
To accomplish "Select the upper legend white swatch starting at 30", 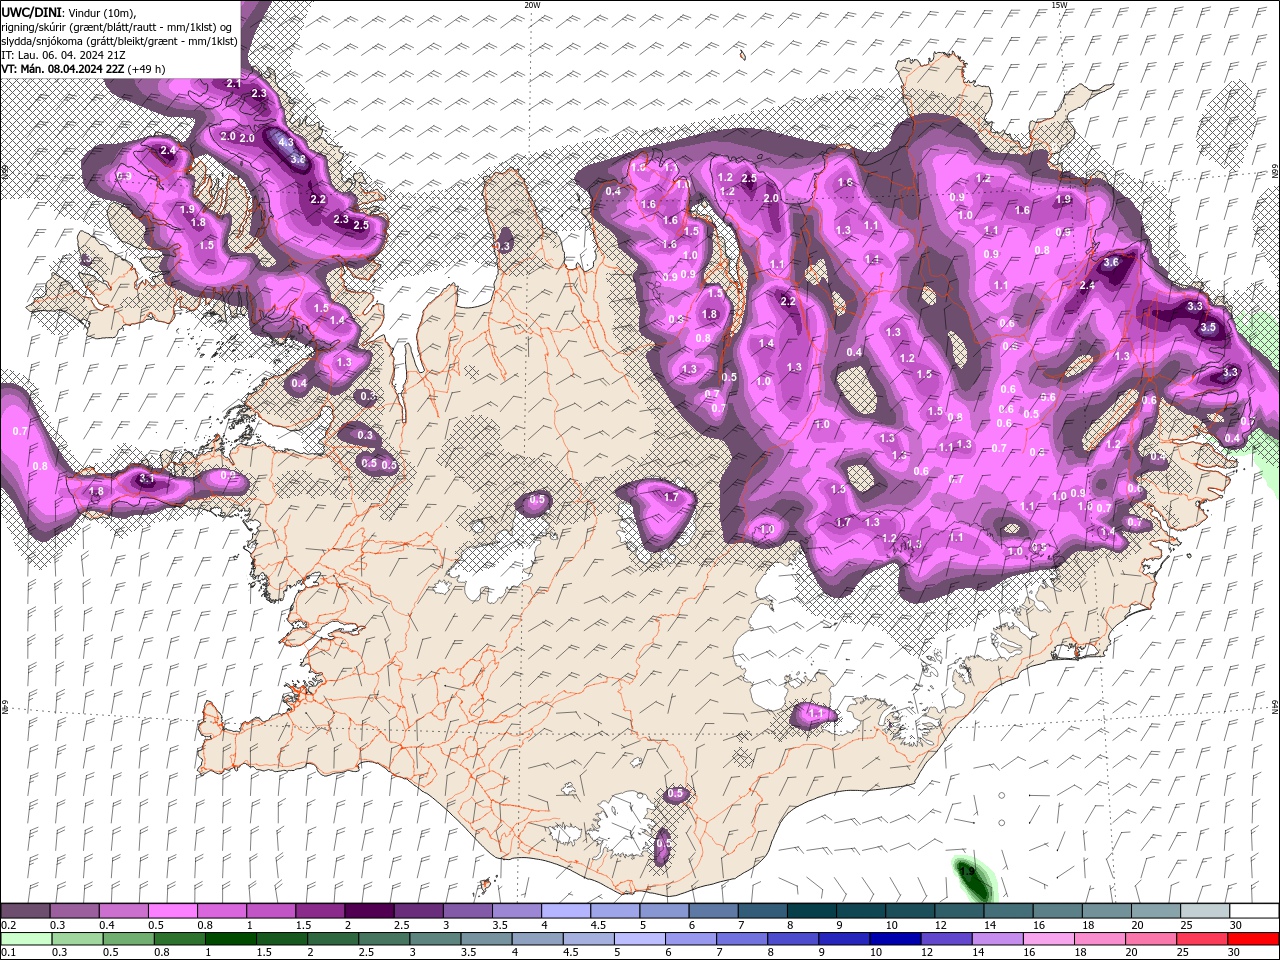I will (x=1255, y=911).
